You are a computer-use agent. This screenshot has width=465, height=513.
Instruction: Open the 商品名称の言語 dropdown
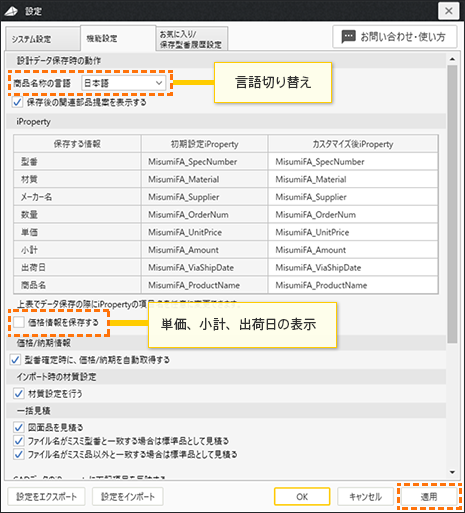click(124, 83)
